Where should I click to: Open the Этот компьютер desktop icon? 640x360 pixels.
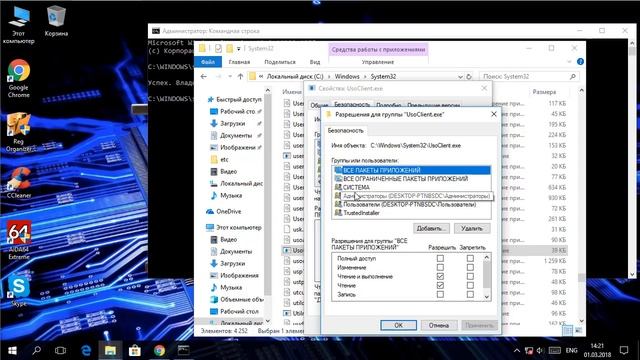pos(18,24)
